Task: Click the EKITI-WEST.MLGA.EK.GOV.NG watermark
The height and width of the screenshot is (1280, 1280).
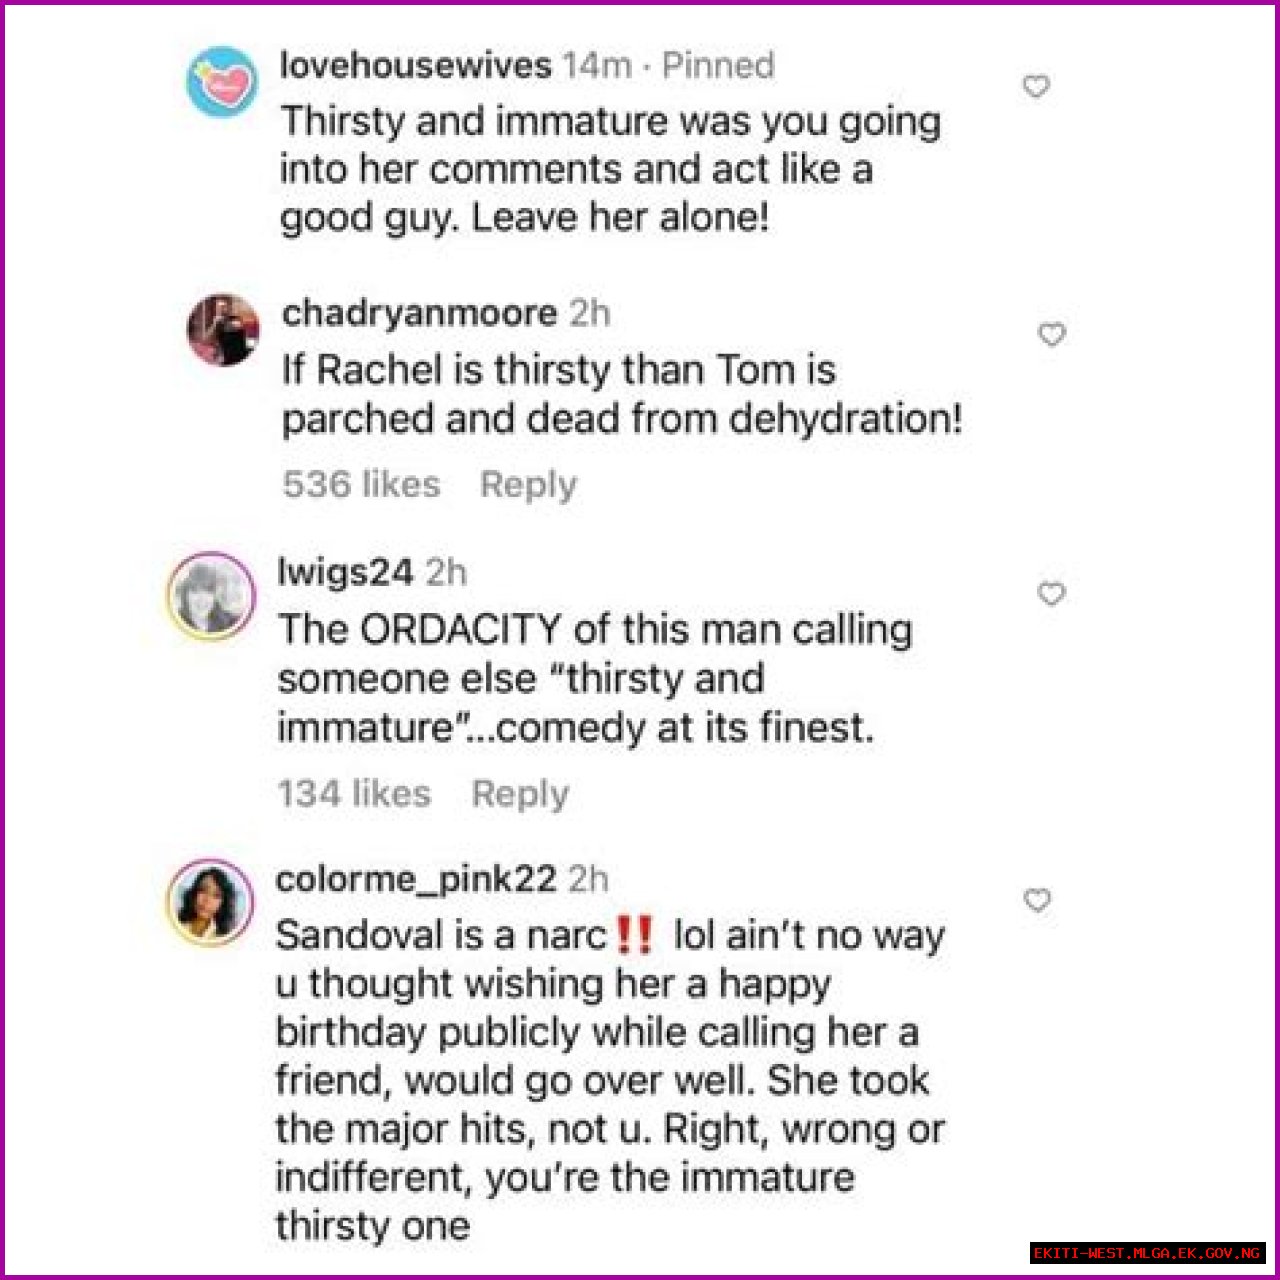Action: [1147, 1253]
